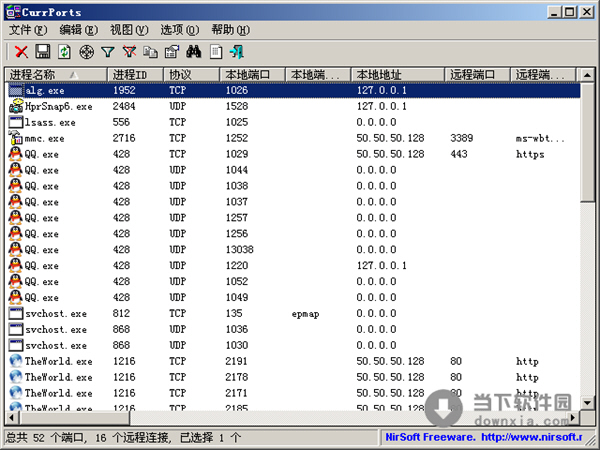Select the HprSnap6.exe row name
The height and width of the screenshot is (450, 600).
pos(59,106)
